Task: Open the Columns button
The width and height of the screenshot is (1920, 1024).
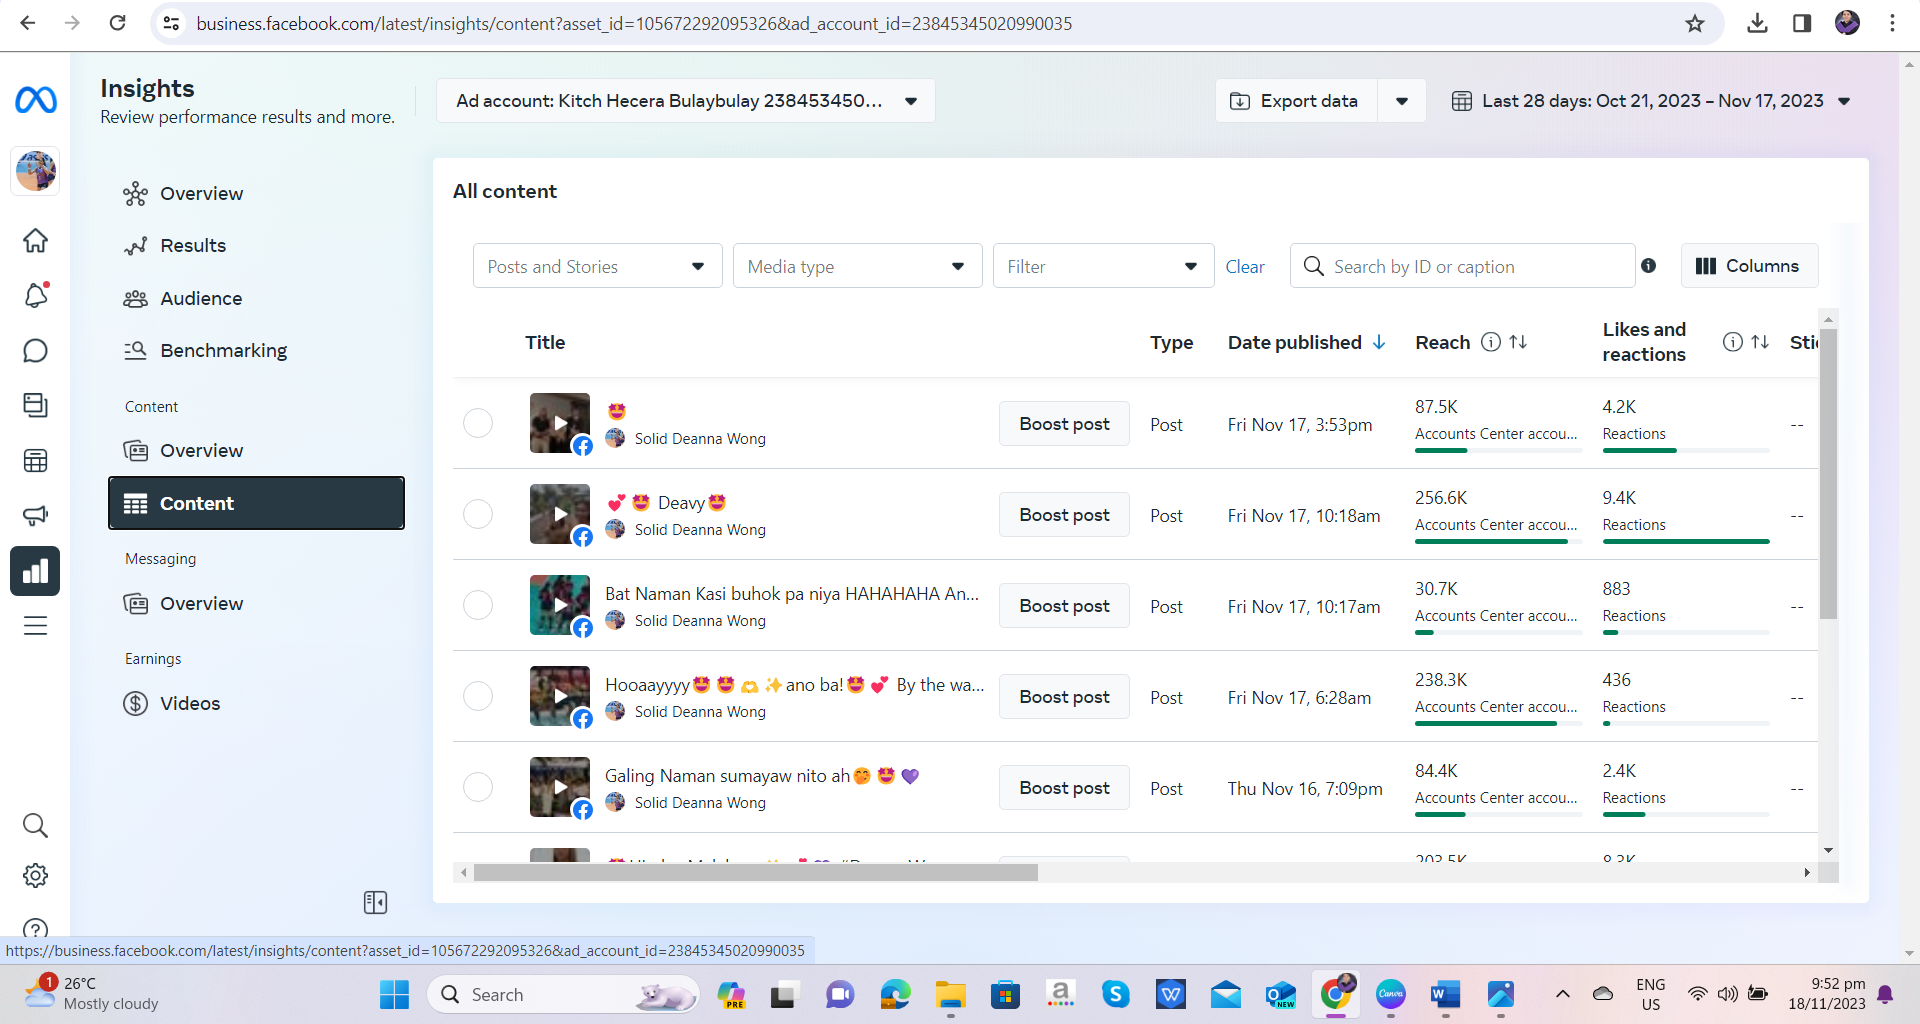Action: coord(1749,266)
